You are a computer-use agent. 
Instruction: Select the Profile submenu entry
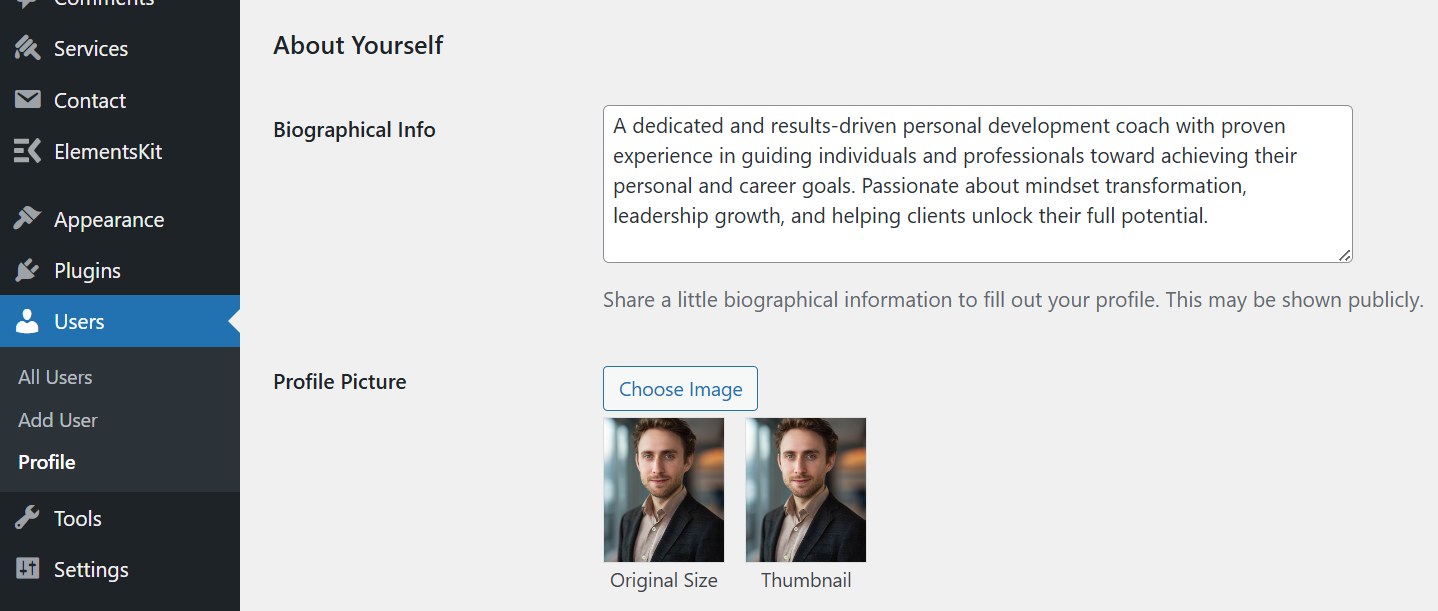46,462
